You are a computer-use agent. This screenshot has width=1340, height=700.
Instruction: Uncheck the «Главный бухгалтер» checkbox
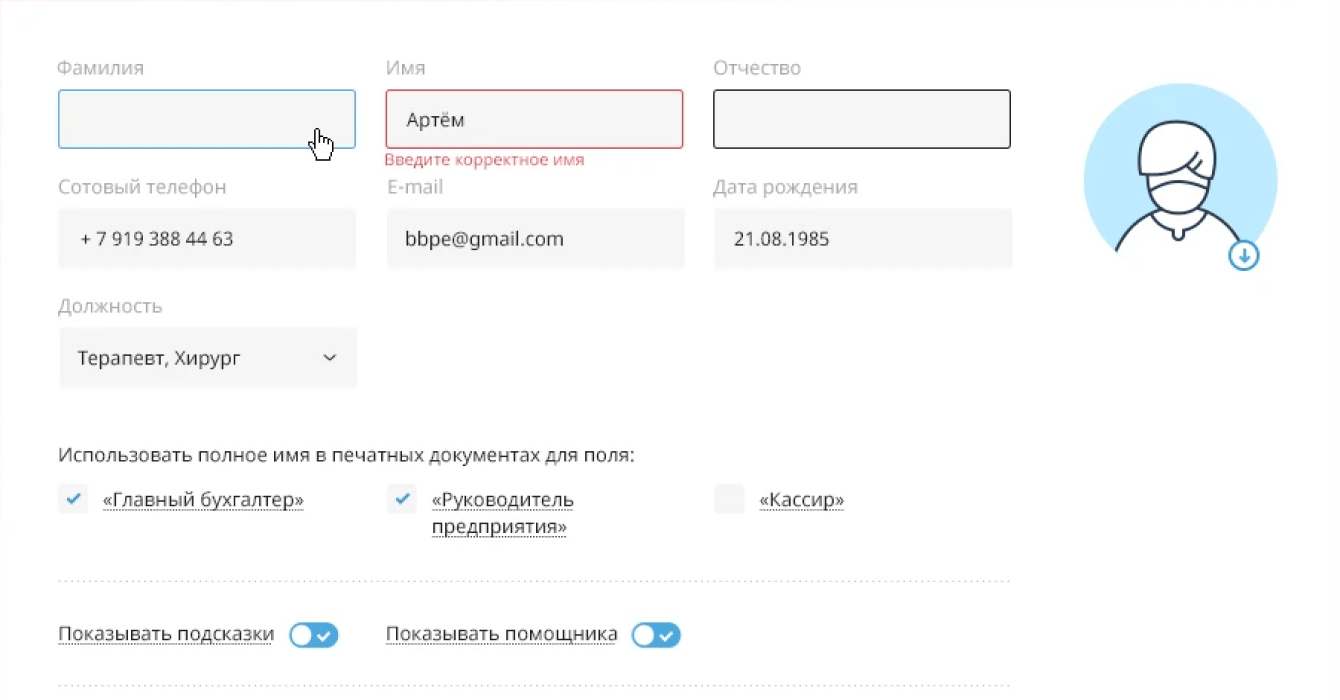click(x=73, y=498)
